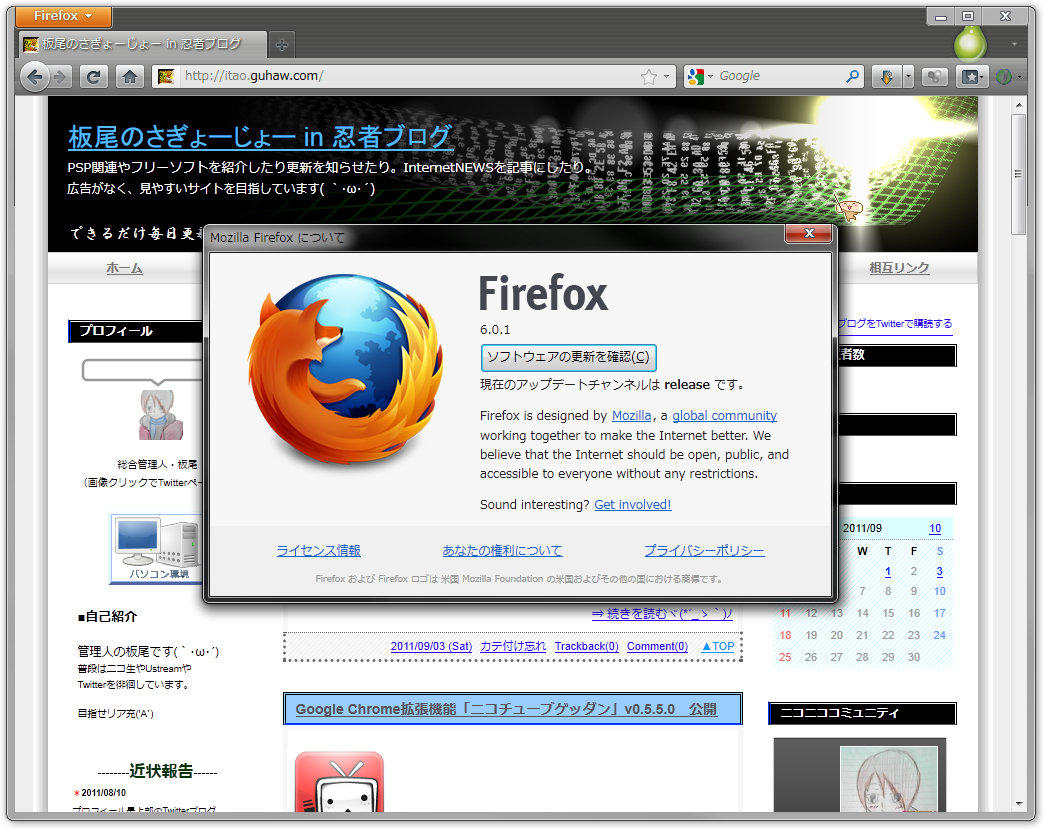Expand the download add-on dropdown arrow
The width and height of the screenshot is (1044, 829).
coord(908,77)
